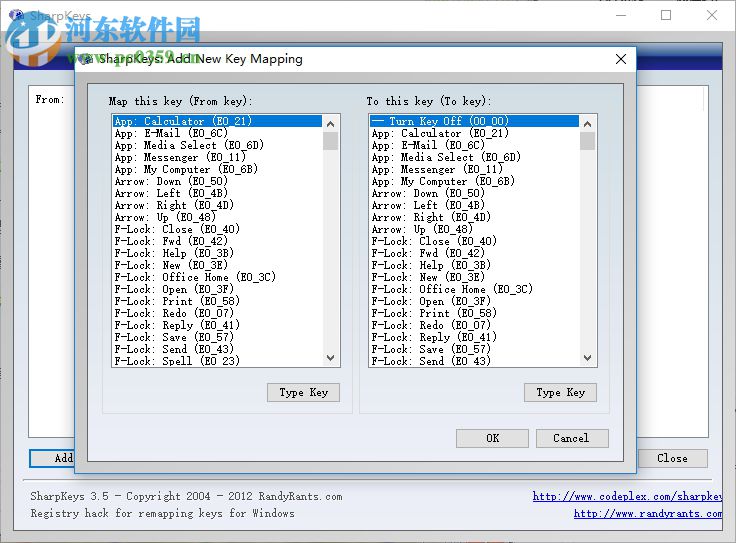This screenshot has width=736, height=543.
Task: Select App: Media Select in To list
Action: click(x=474, y=157)
